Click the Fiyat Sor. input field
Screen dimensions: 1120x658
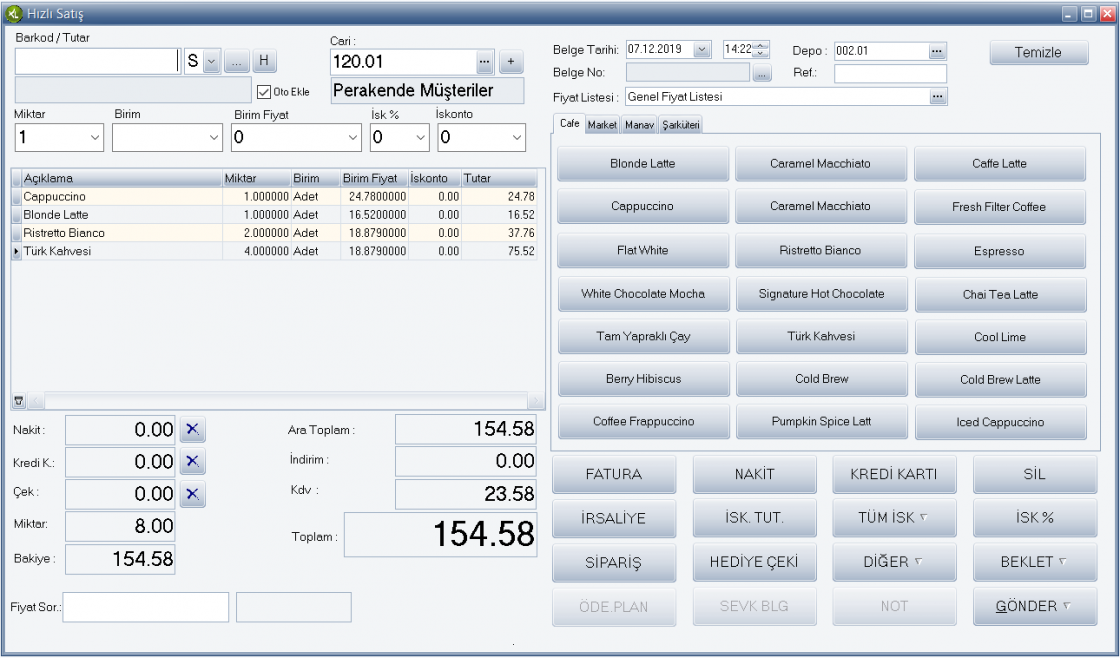point(146,607)
